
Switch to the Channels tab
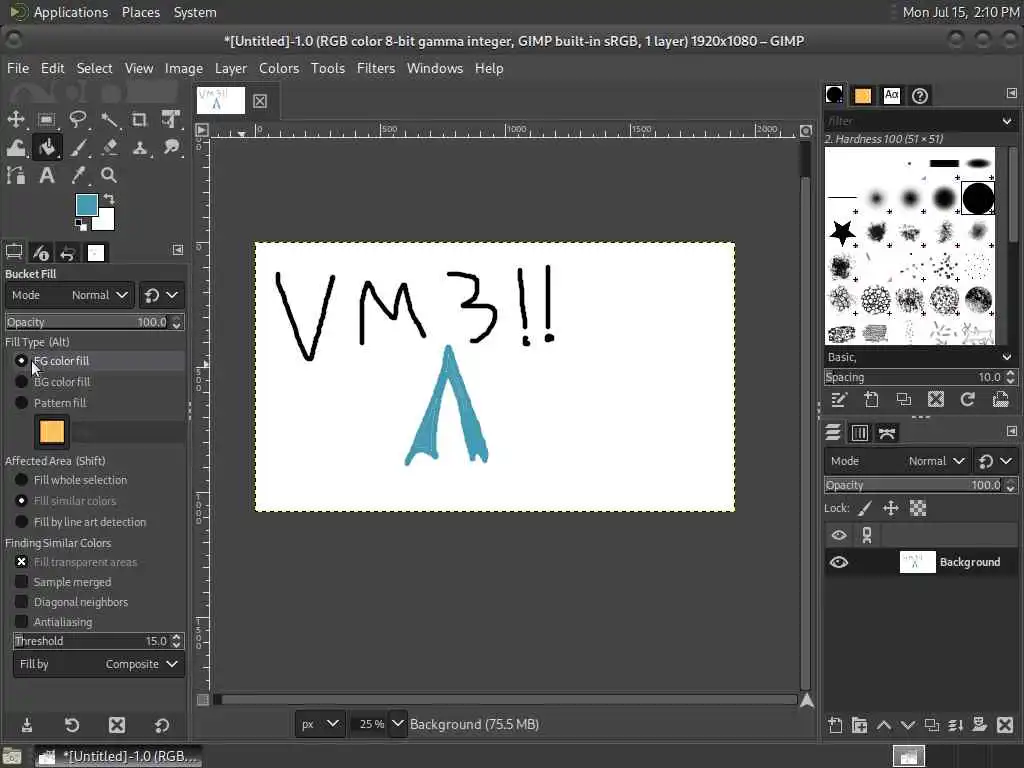point(859,432)
